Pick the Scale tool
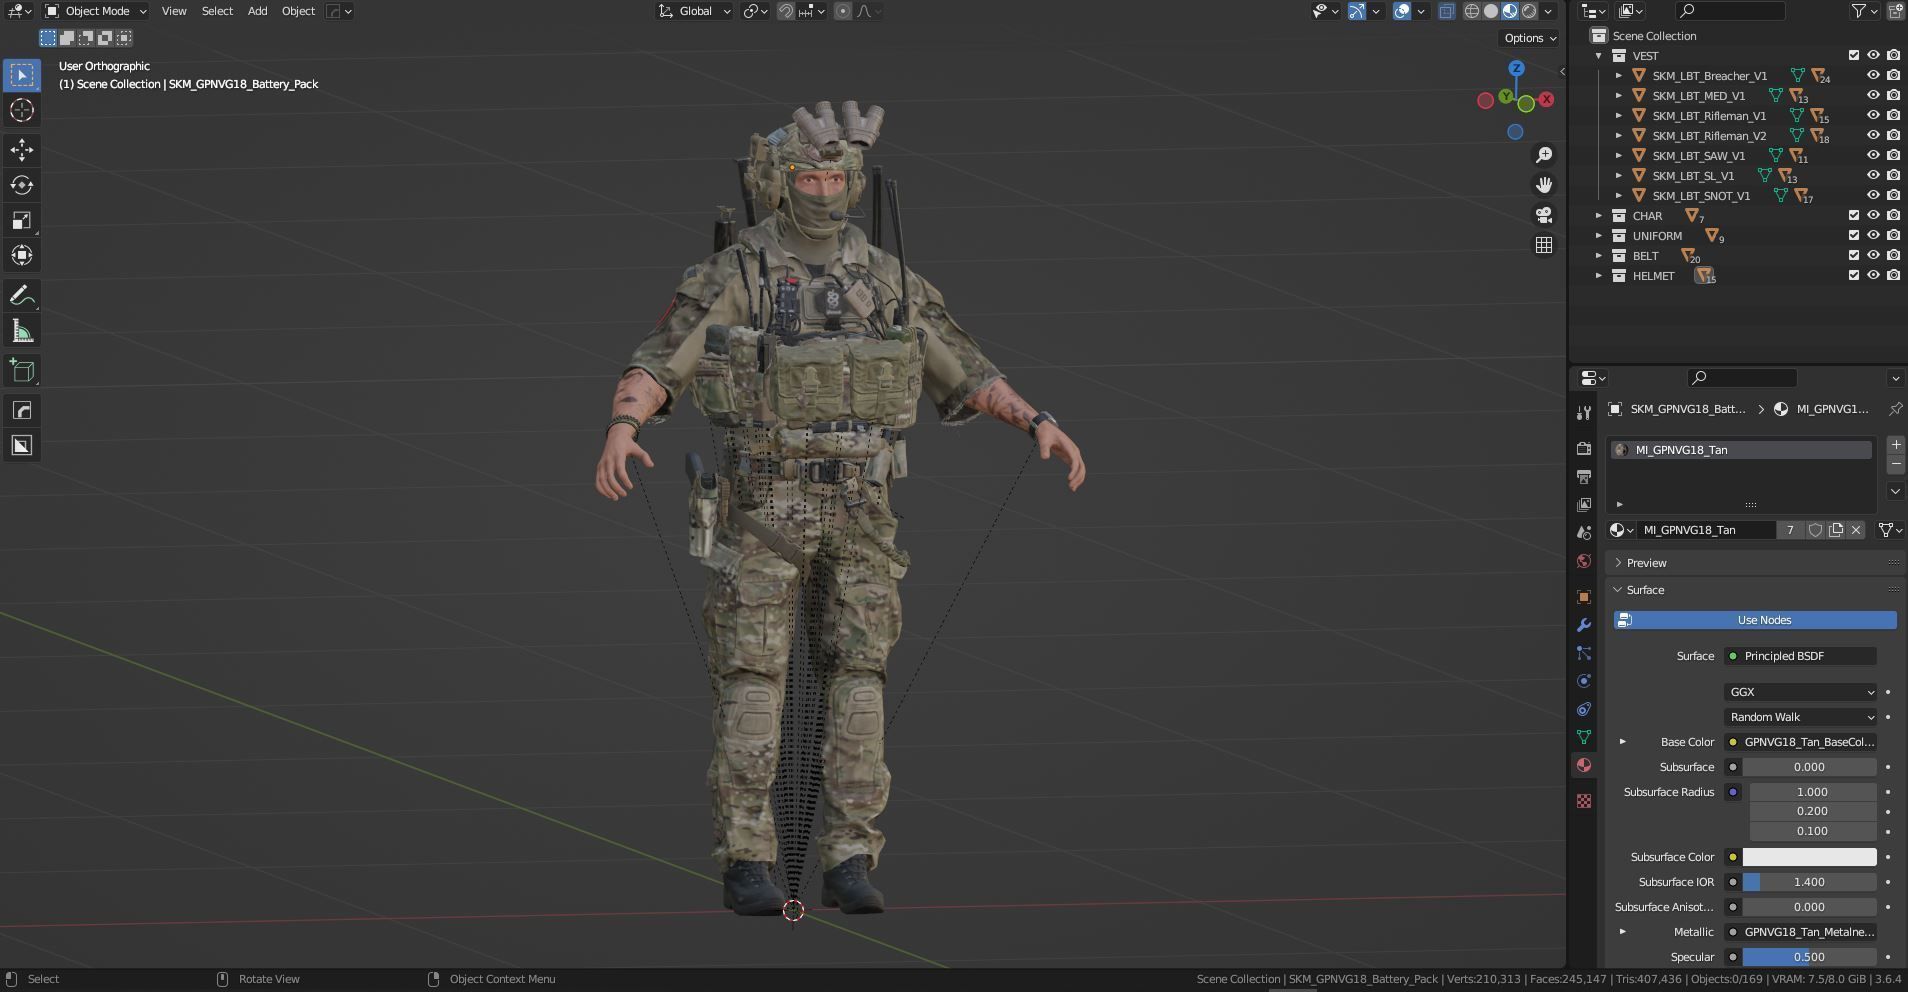This screenshot has width=1908, height=992. pos(22,221)
